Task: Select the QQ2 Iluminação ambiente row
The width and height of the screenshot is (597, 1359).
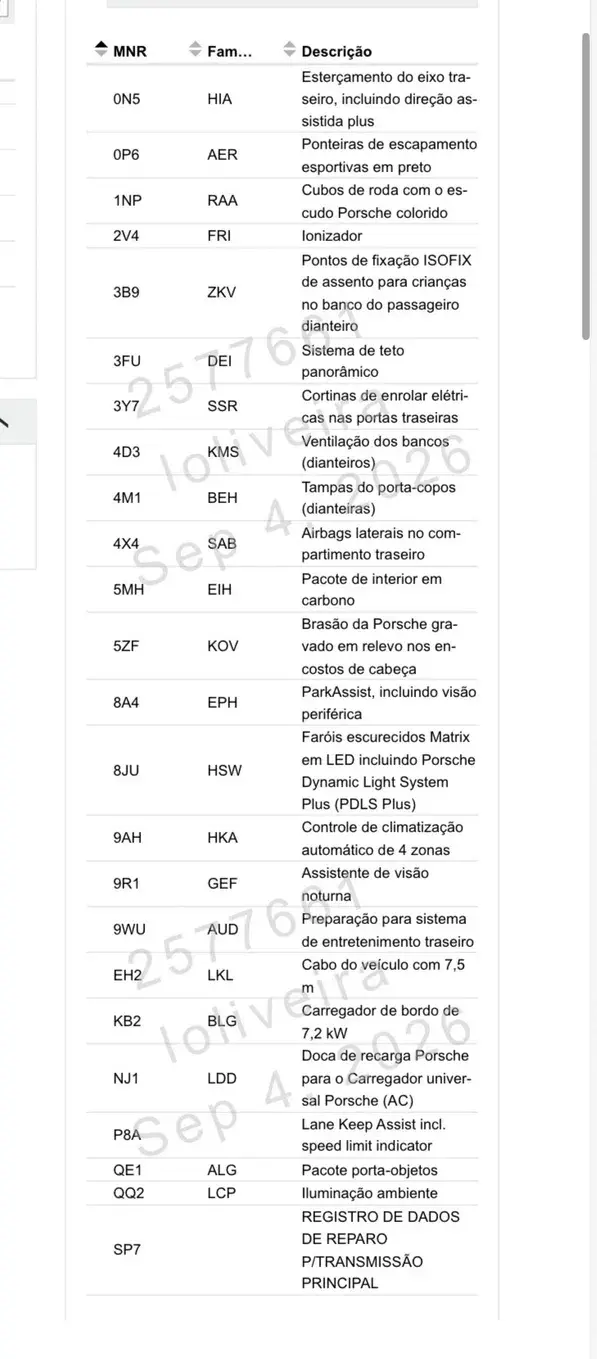Action: pyautogui.click(x=282, y=1193)
